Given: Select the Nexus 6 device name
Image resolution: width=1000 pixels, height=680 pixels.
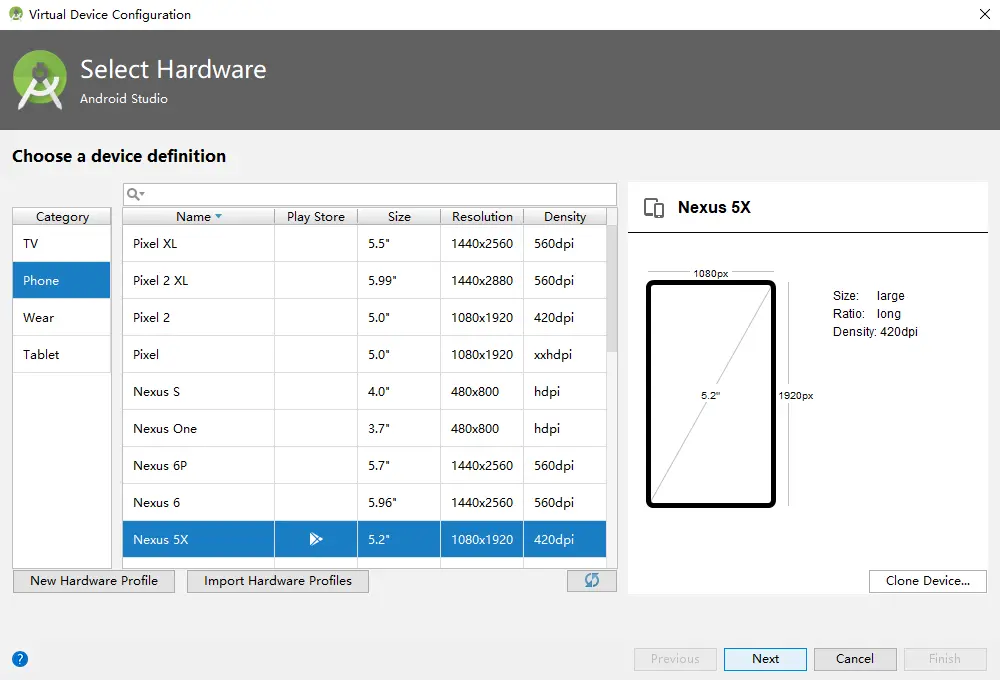Looking at the screenshot, I should pos(156,503).
